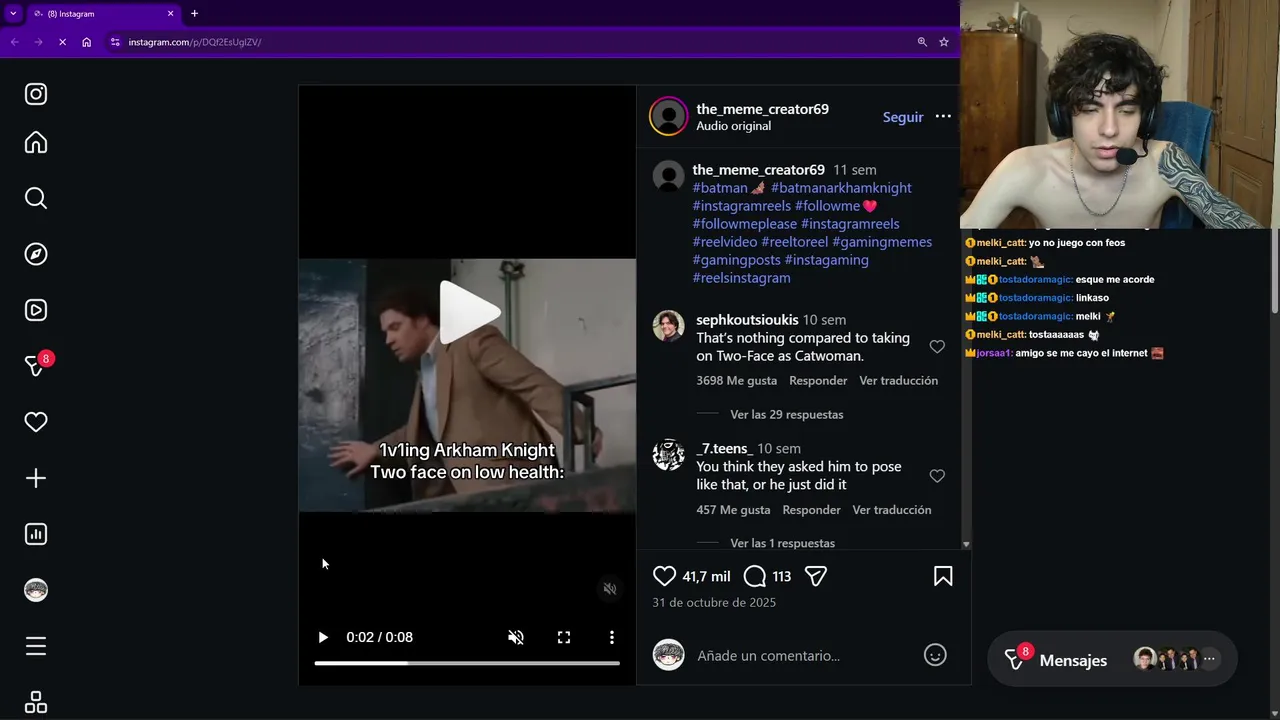Open the emoji picker in the comment box

click(x=935, y=655)
